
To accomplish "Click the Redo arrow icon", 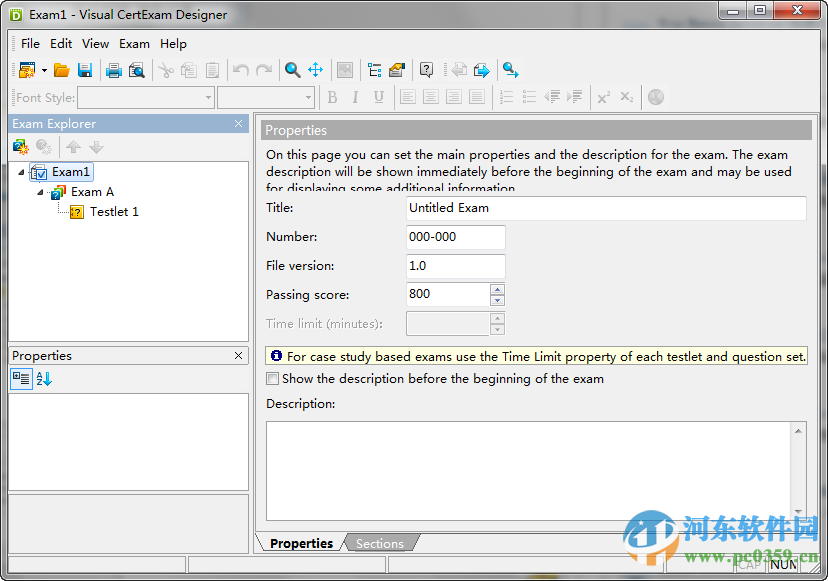I will tap(264, 70).
